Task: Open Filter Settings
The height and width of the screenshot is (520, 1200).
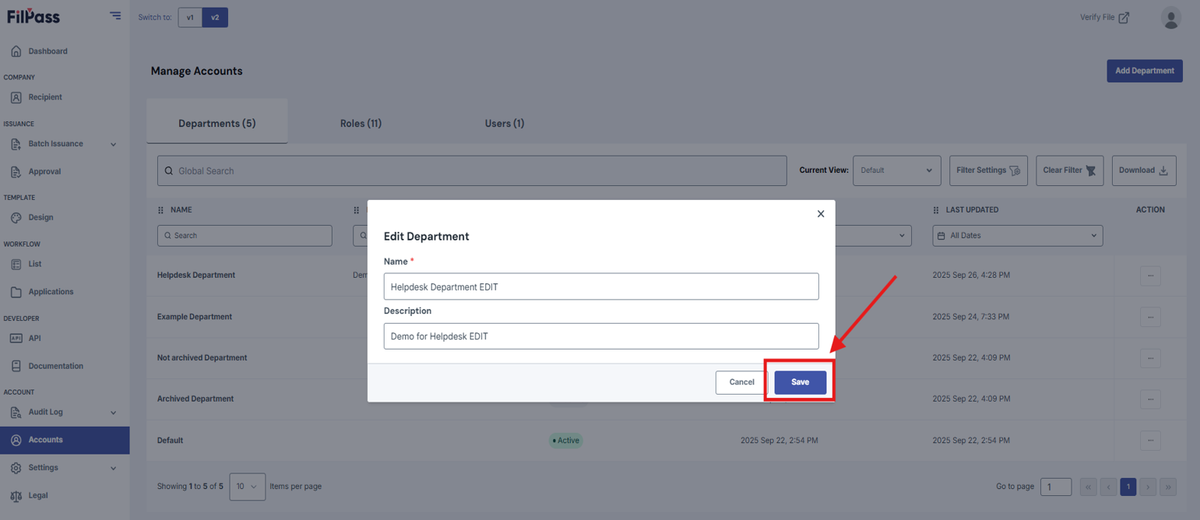Action: tap(989, 170)
